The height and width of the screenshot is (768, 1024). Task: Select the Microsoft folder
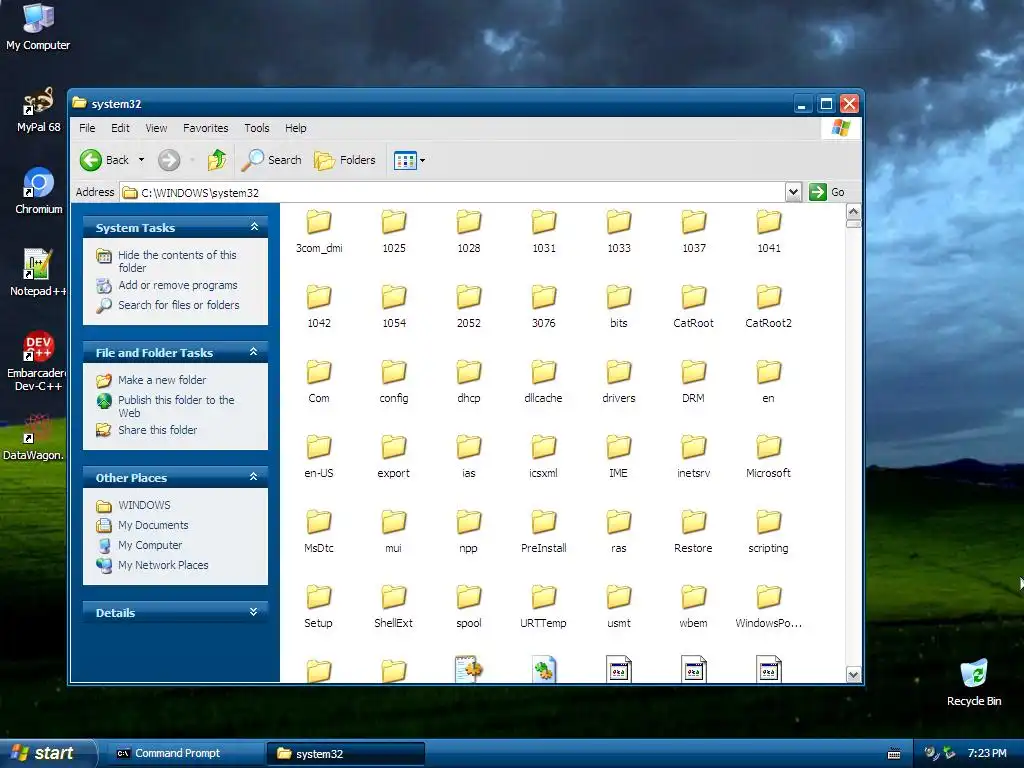768,456
